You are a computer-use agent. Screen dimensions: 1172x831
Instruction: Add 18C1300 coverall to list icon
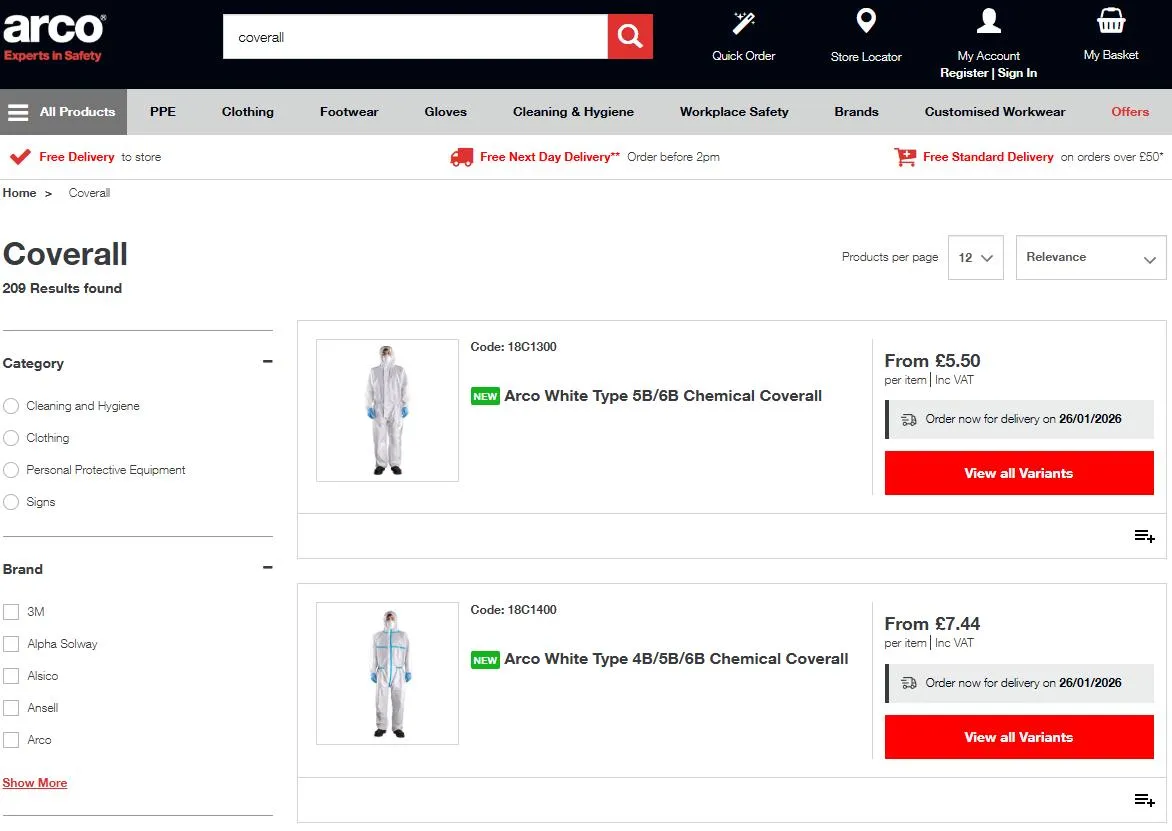1144,536
